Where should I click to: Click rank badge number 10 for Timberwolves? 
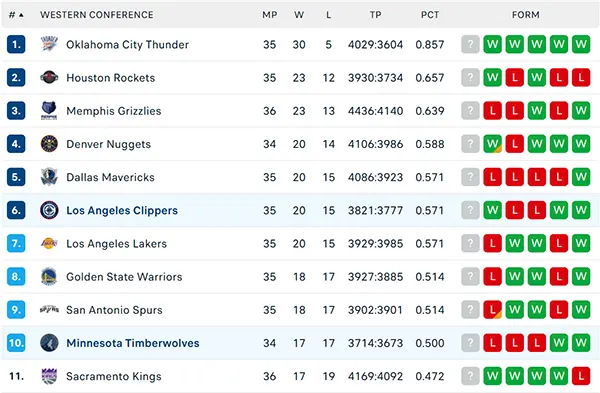point(16,342)
